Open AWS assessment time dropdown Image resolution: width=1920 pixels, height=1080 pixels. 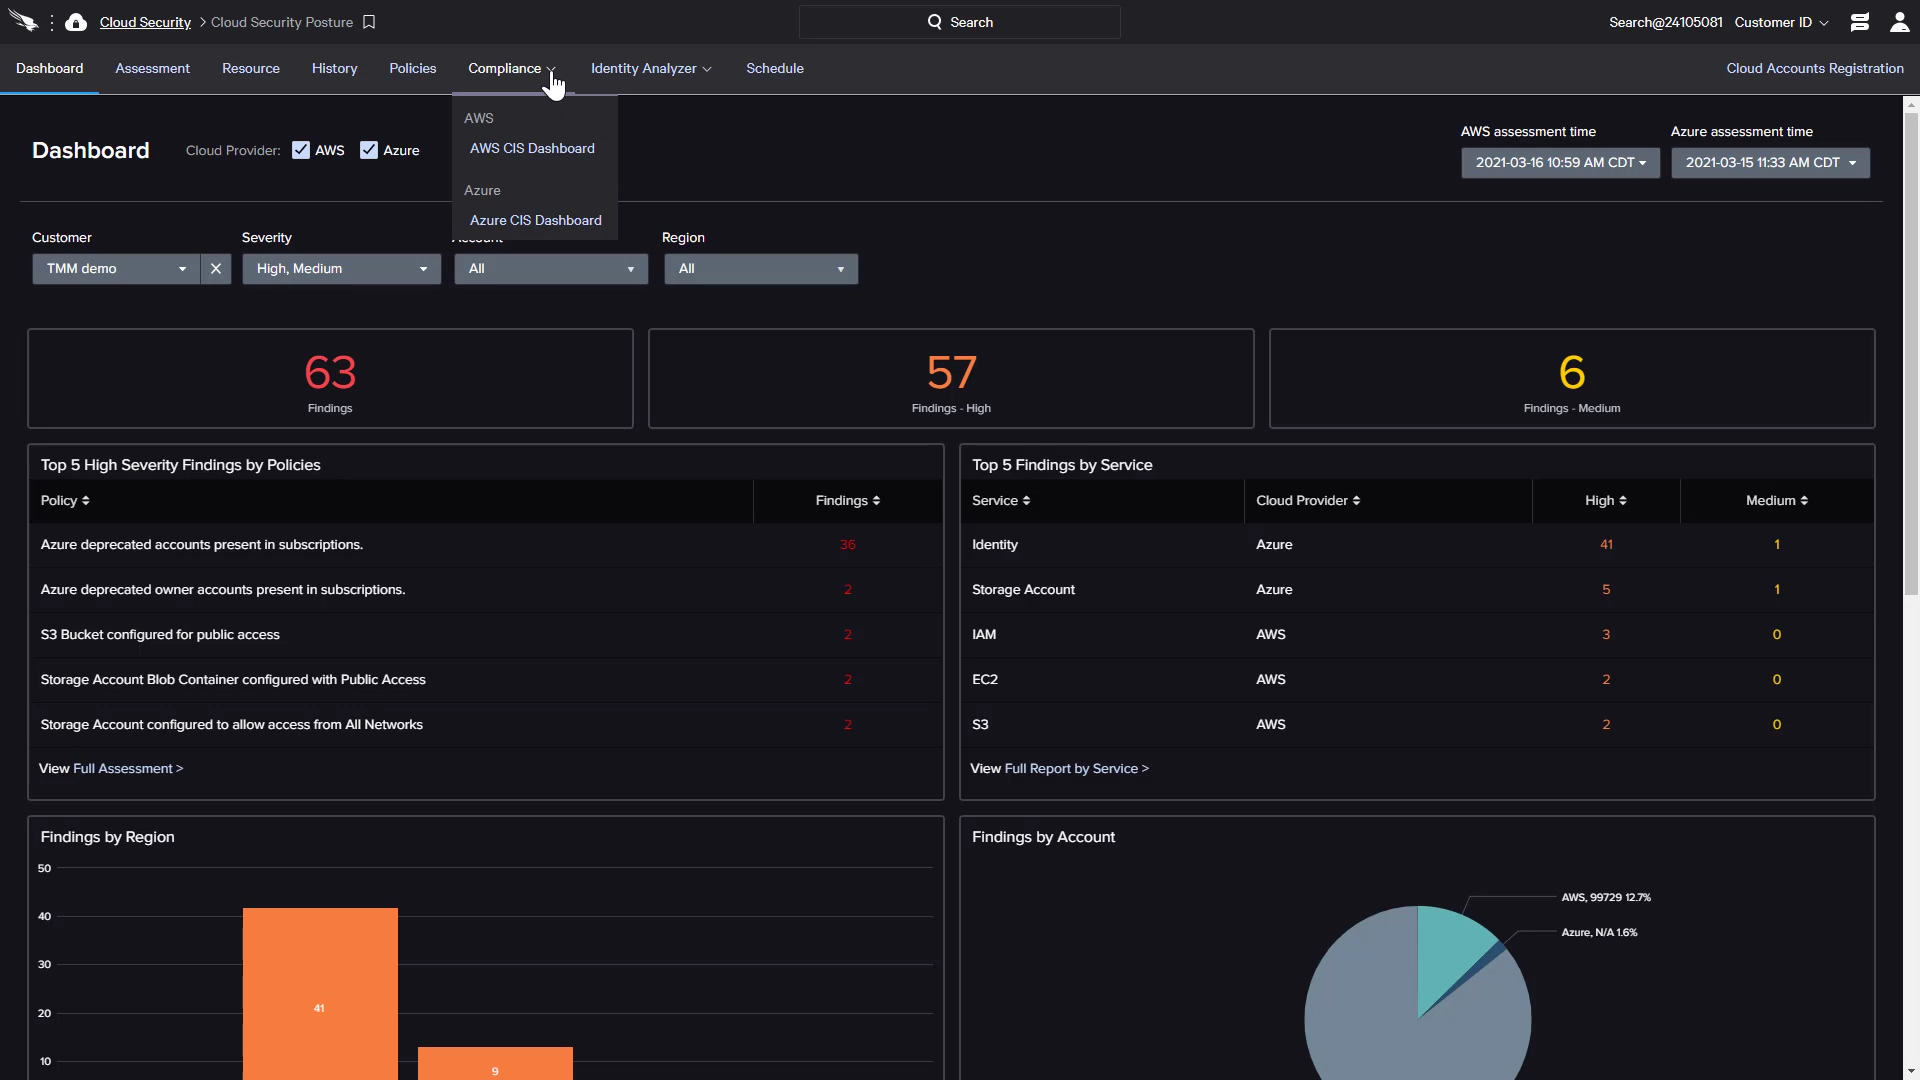click(1560, 163)
